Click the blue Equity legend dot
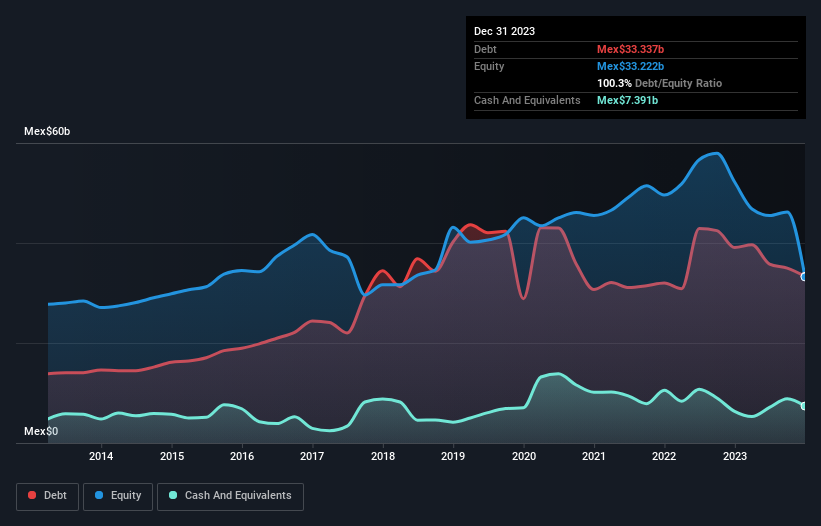Screen dimensions: 821x526 [99, 495]
